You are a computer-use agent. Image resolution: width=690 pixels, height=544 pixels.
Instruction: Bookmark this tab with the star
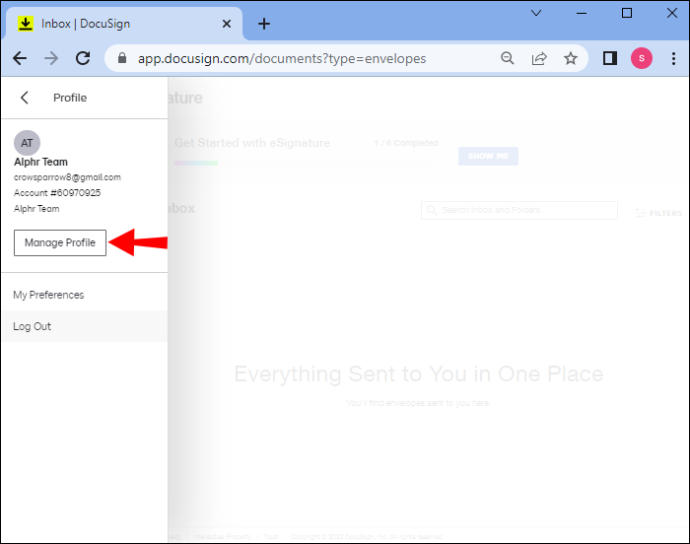[x=571, y=58]
